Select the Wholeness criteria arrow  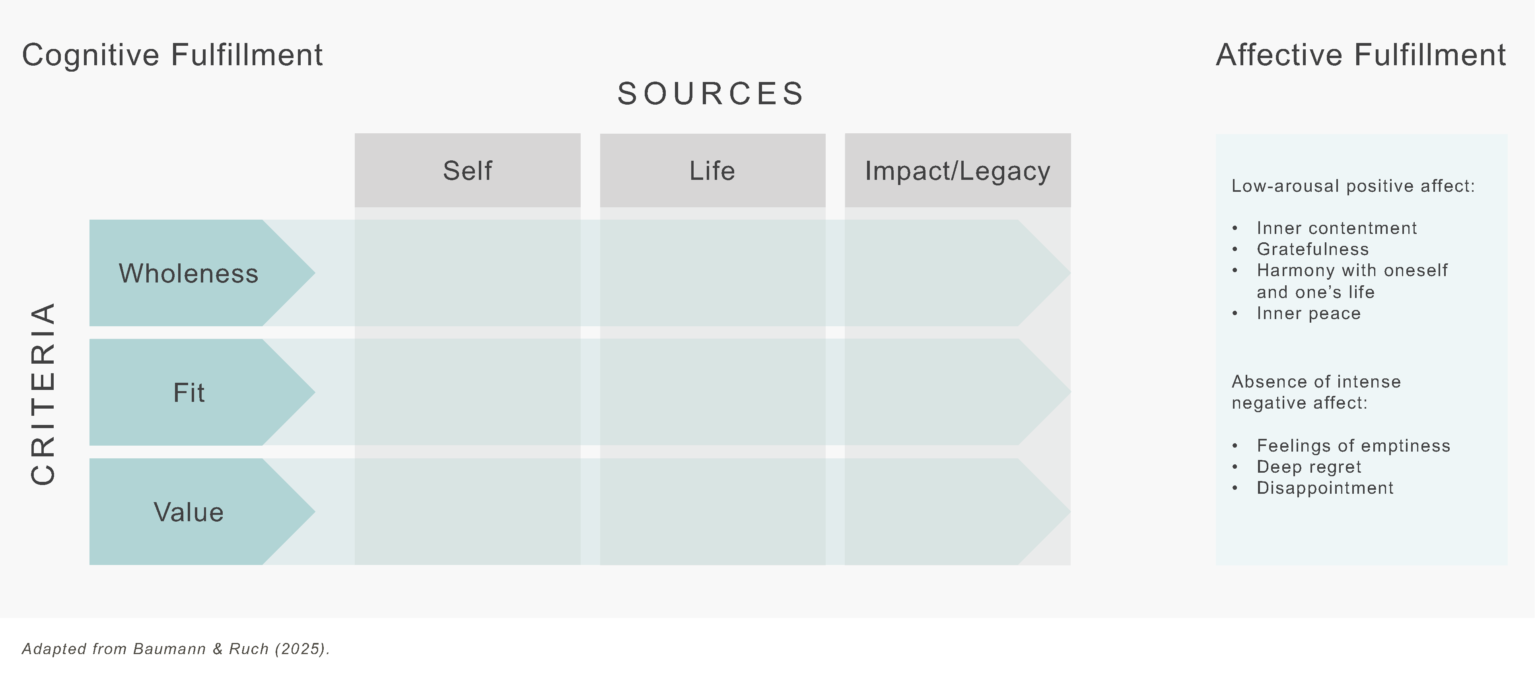(189, 273)
